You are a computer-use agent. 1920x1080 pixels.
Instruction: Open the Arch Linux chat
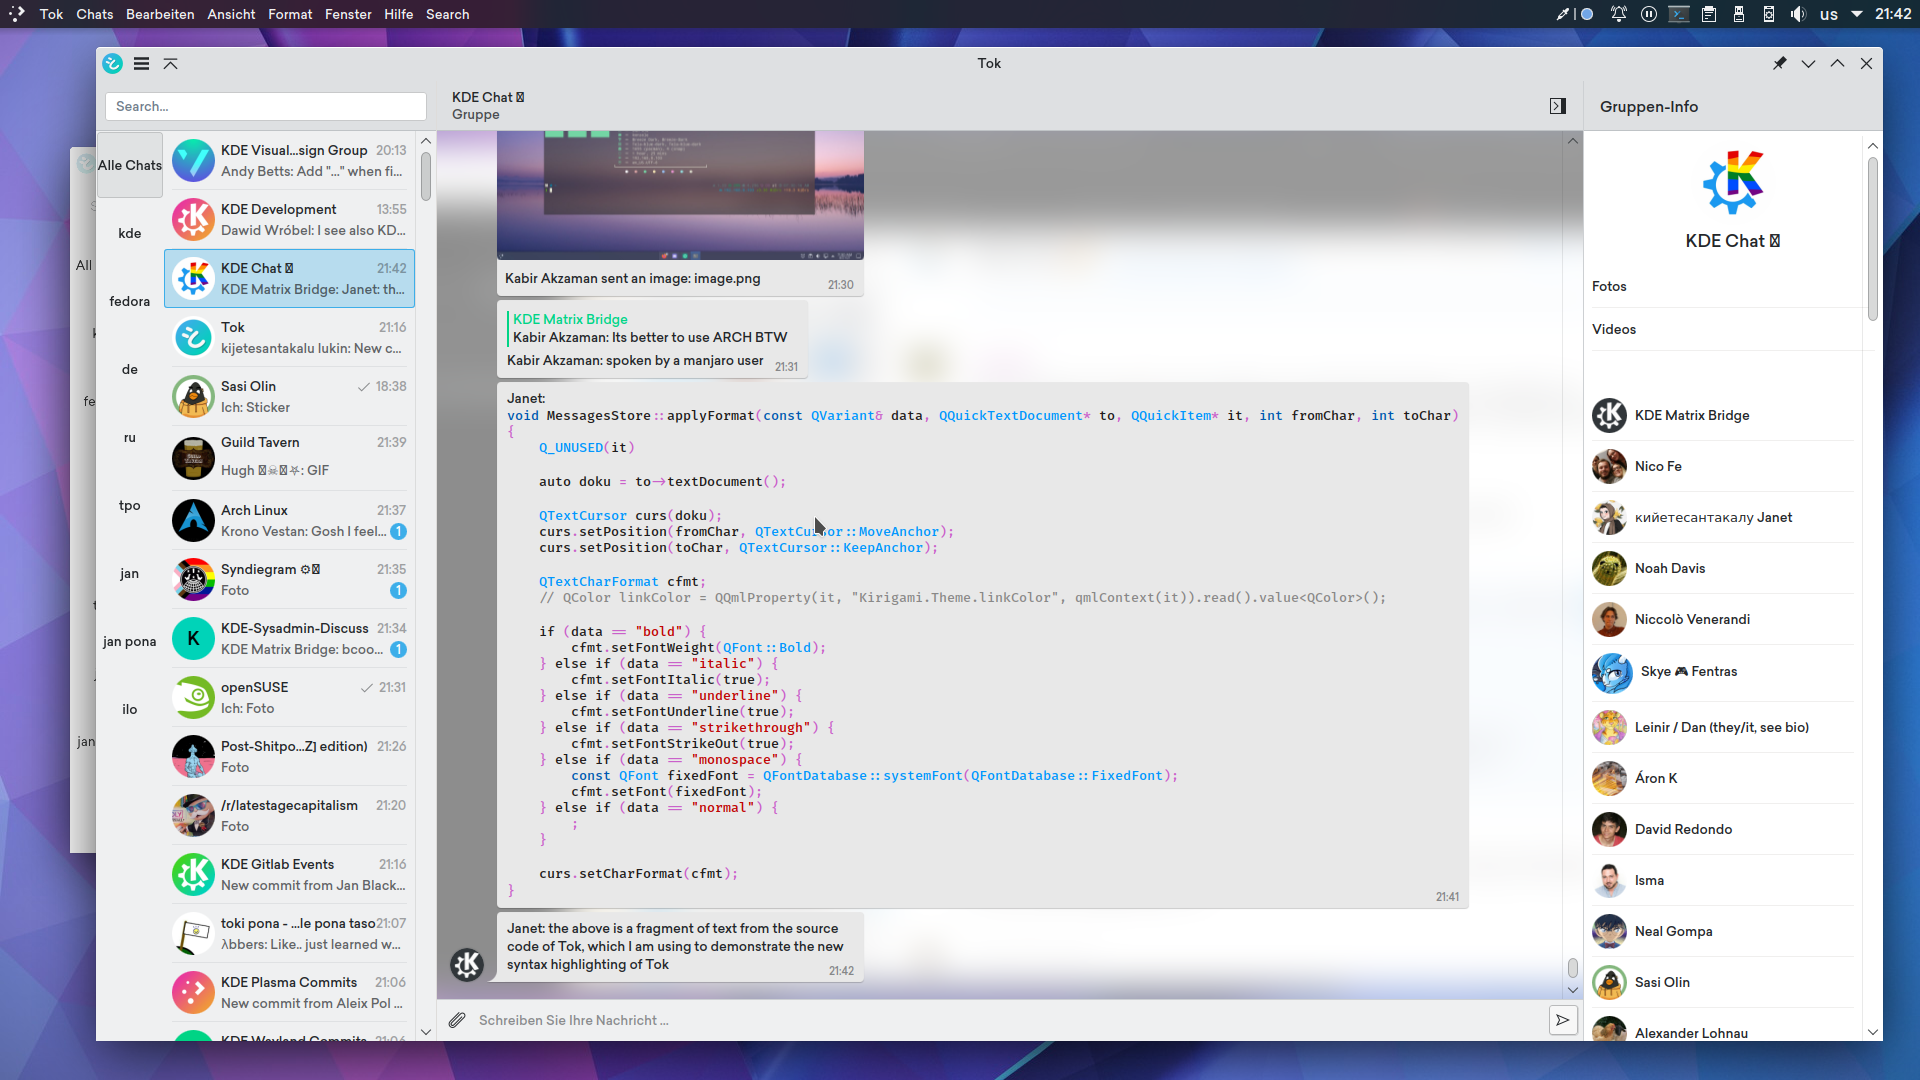click(289, 520)
